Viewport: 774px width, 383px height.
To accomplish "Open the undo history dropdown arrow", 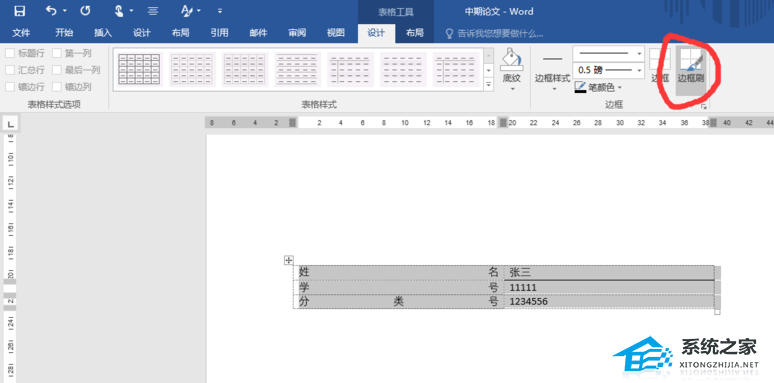I will coord(65,10).
